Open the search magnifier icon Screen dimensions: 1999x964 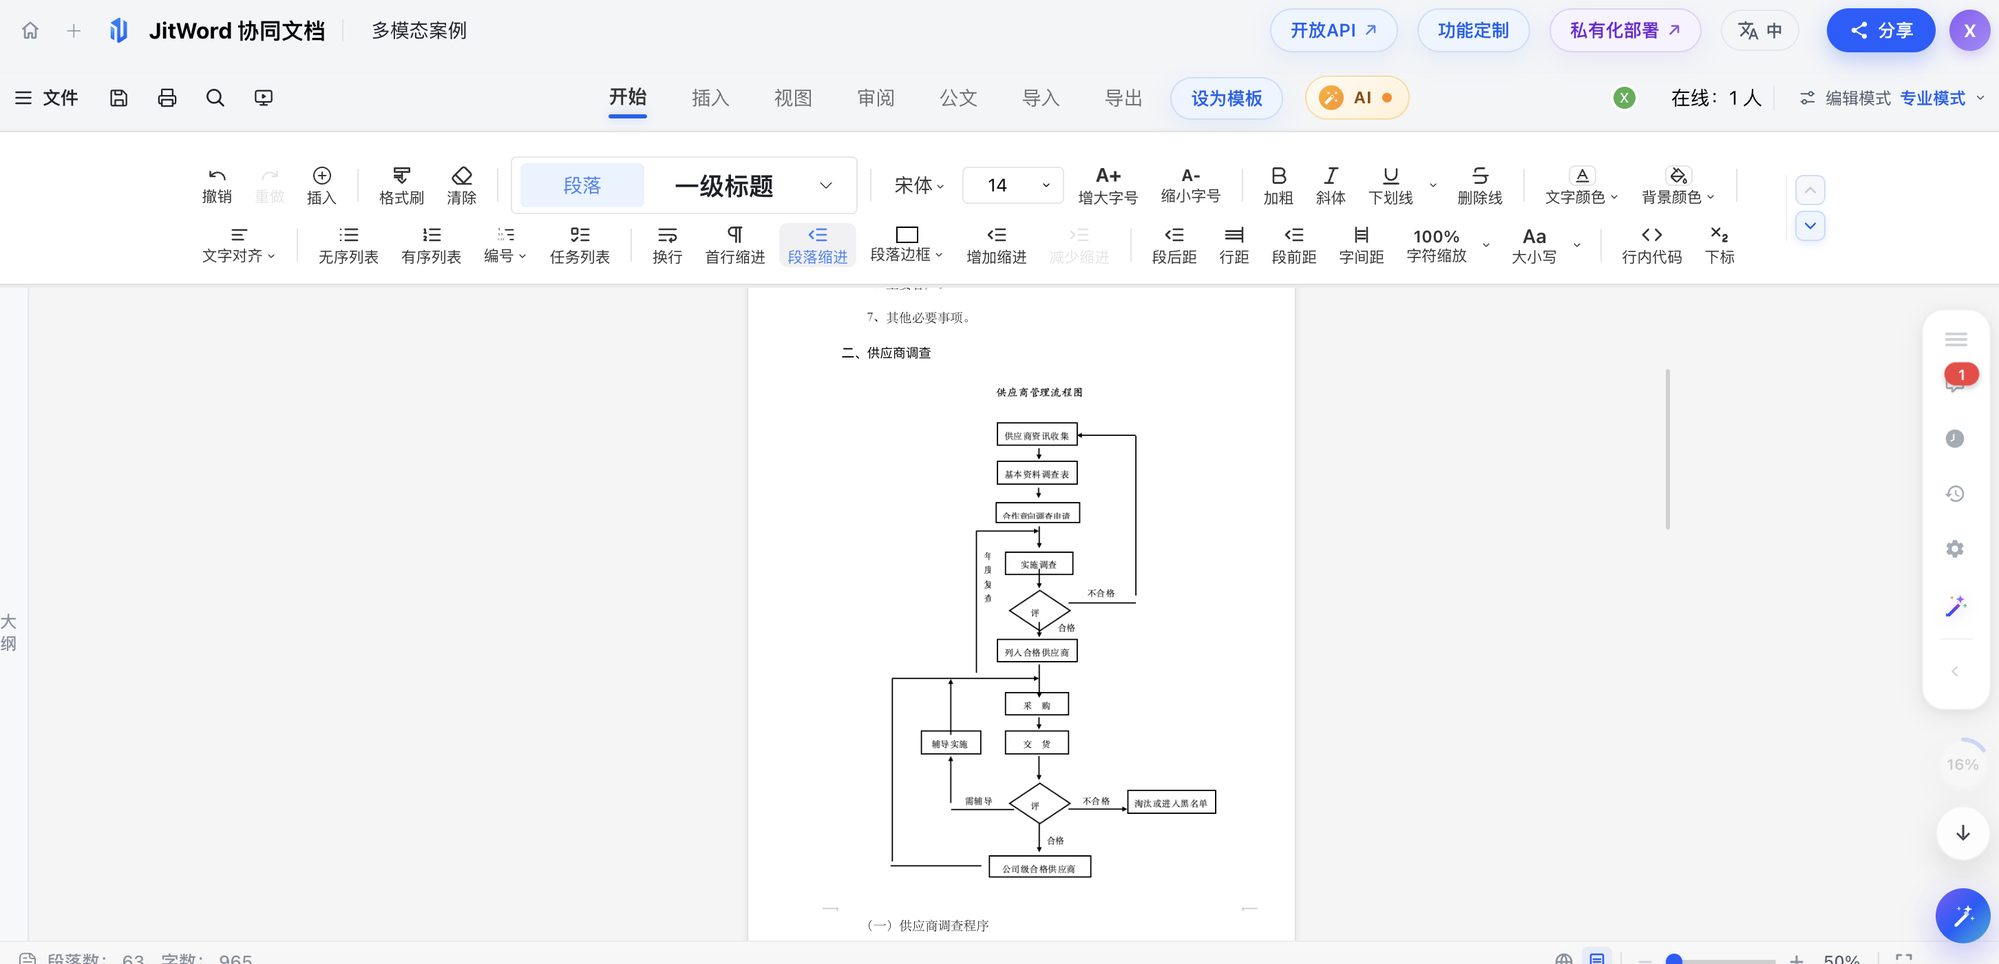215,98
